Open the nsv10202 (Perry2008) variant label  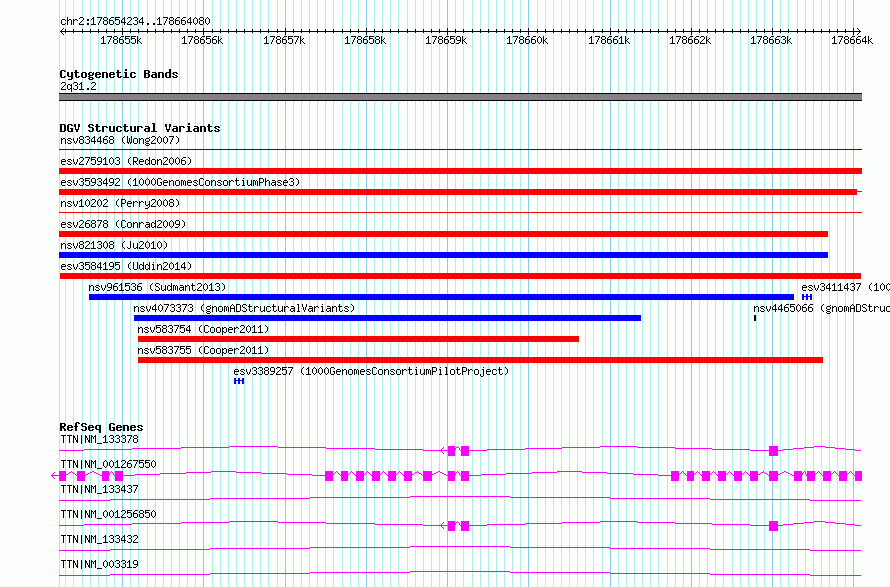pyautogui.click(x=120, y=203)
